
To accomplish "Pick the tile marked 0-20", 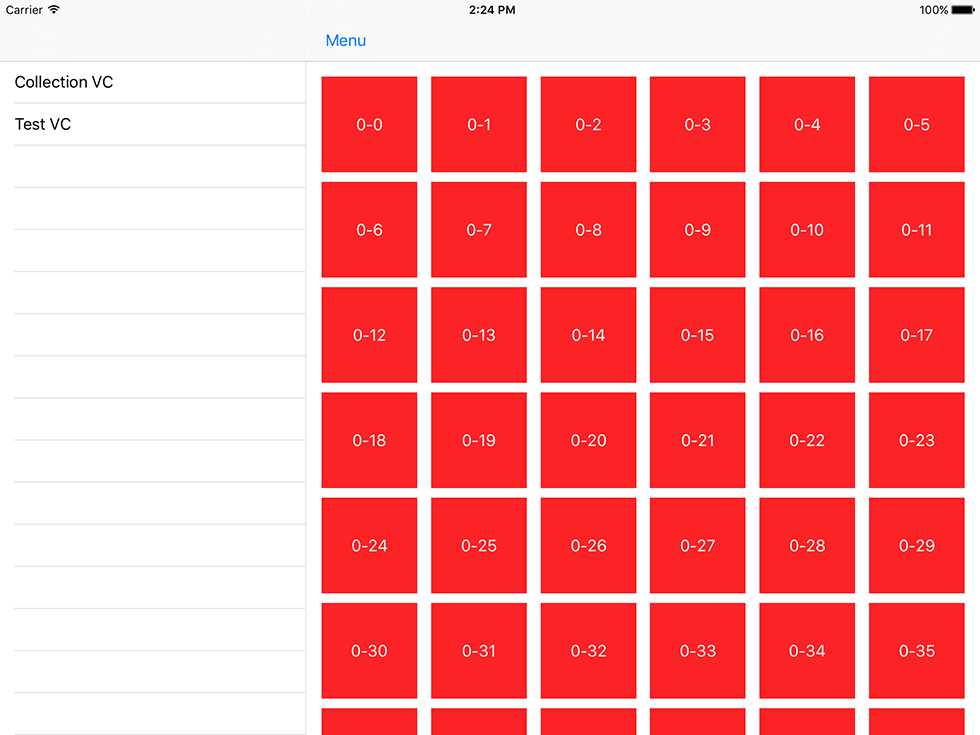I will pyautogui.click(x=588, y=440).
